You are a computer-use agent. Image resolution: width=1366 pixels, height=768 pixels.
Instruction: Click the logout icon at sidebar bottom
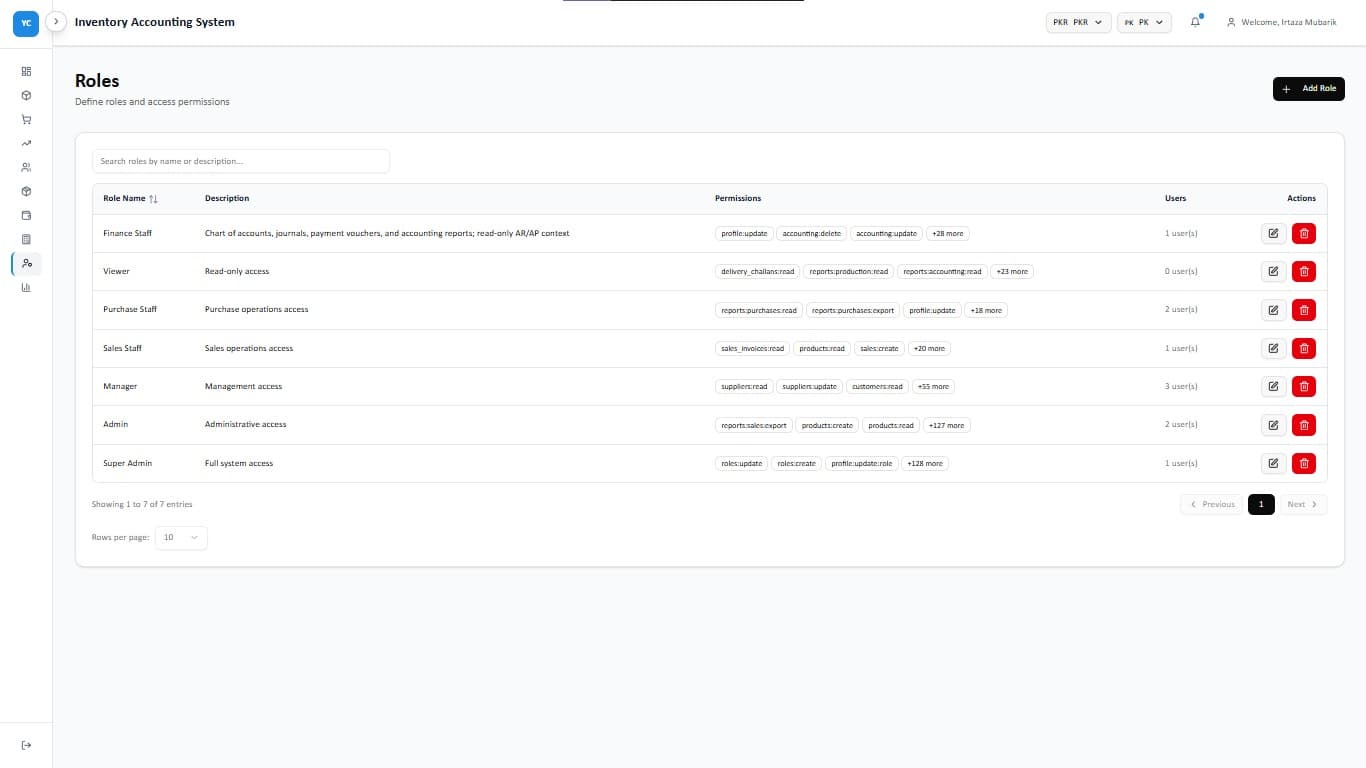click(x=26, y=745)
